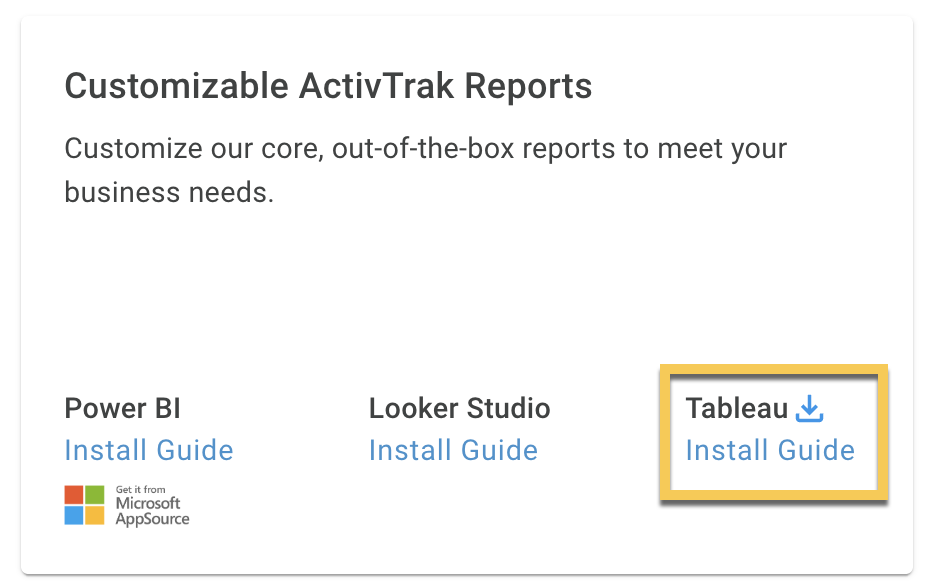Click the Tableau download icon

pyautogui.click(x=809, y=409)
